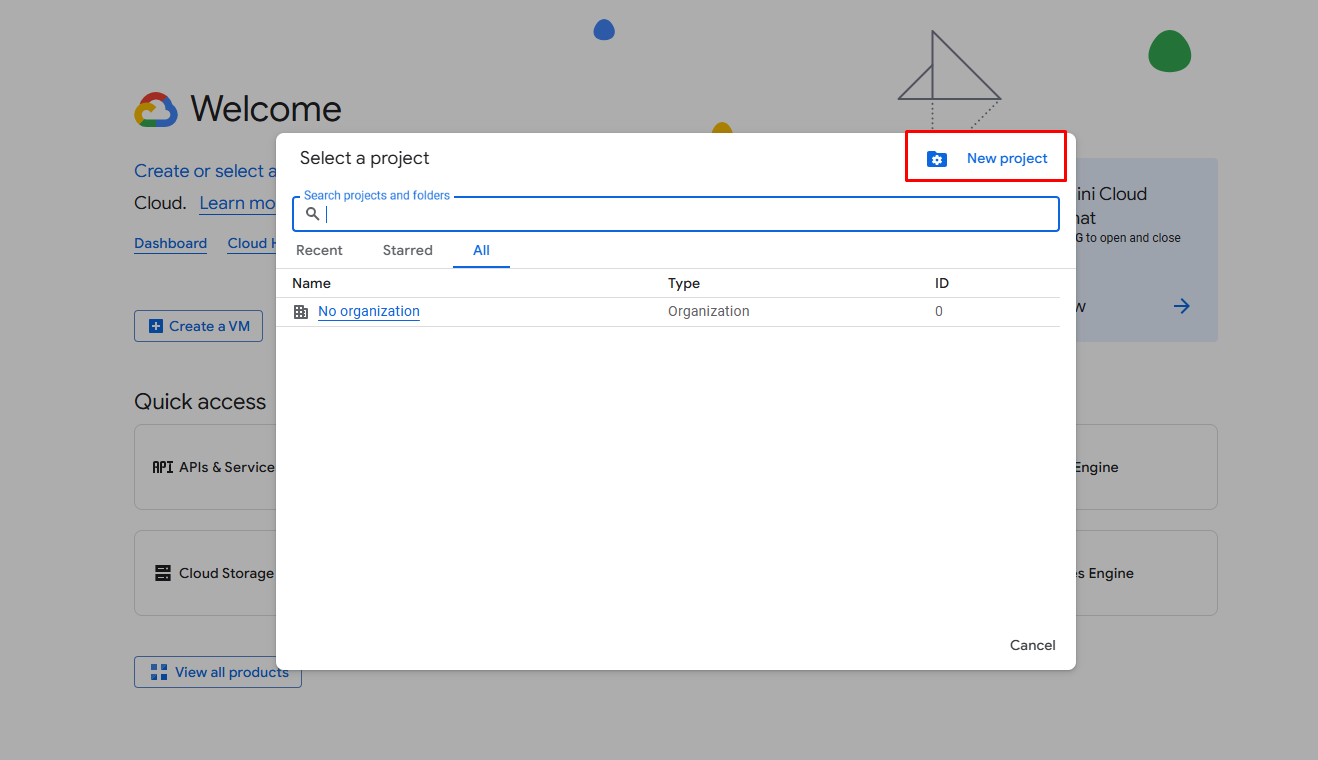Switch to the Starred tab
Image resolution: width=1318 pixels, height=760 pixels.
(x=407, y=250)
